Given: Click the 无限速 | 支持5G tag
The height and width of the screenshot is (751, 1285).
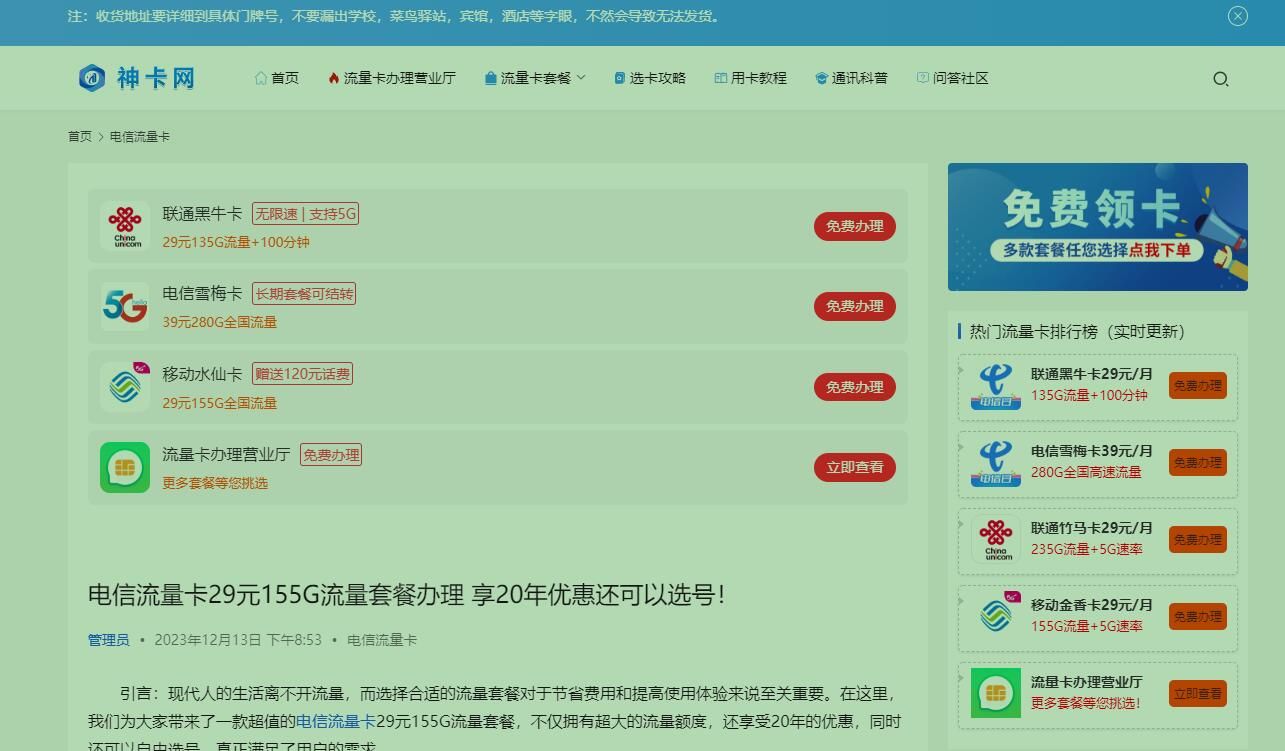Looking at the screenshot, I should [305, 214].
